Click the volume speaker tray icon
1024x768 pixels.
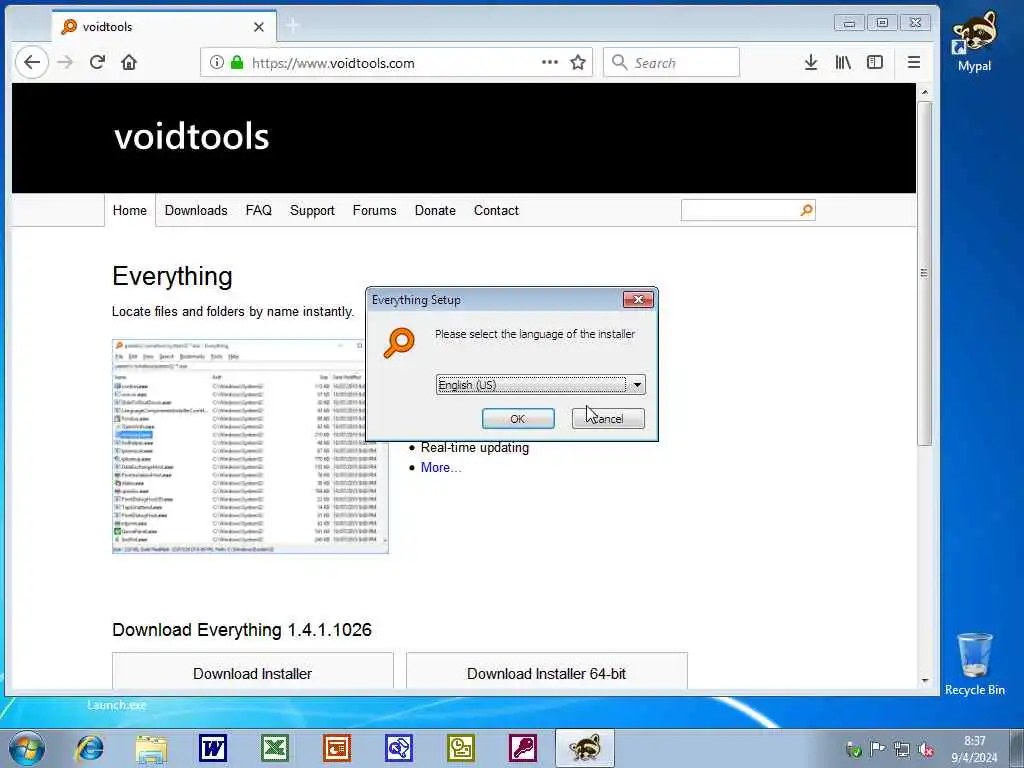point(925,749)
